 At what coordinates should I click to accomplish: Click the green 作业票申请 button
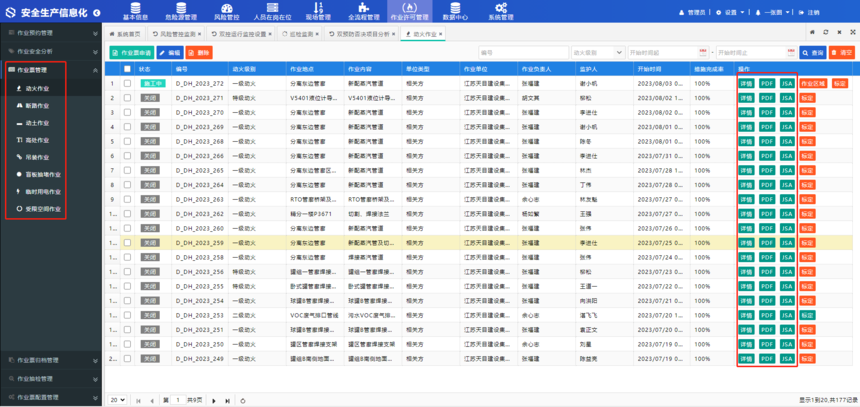pyautogui.click(x=131, y=52)
